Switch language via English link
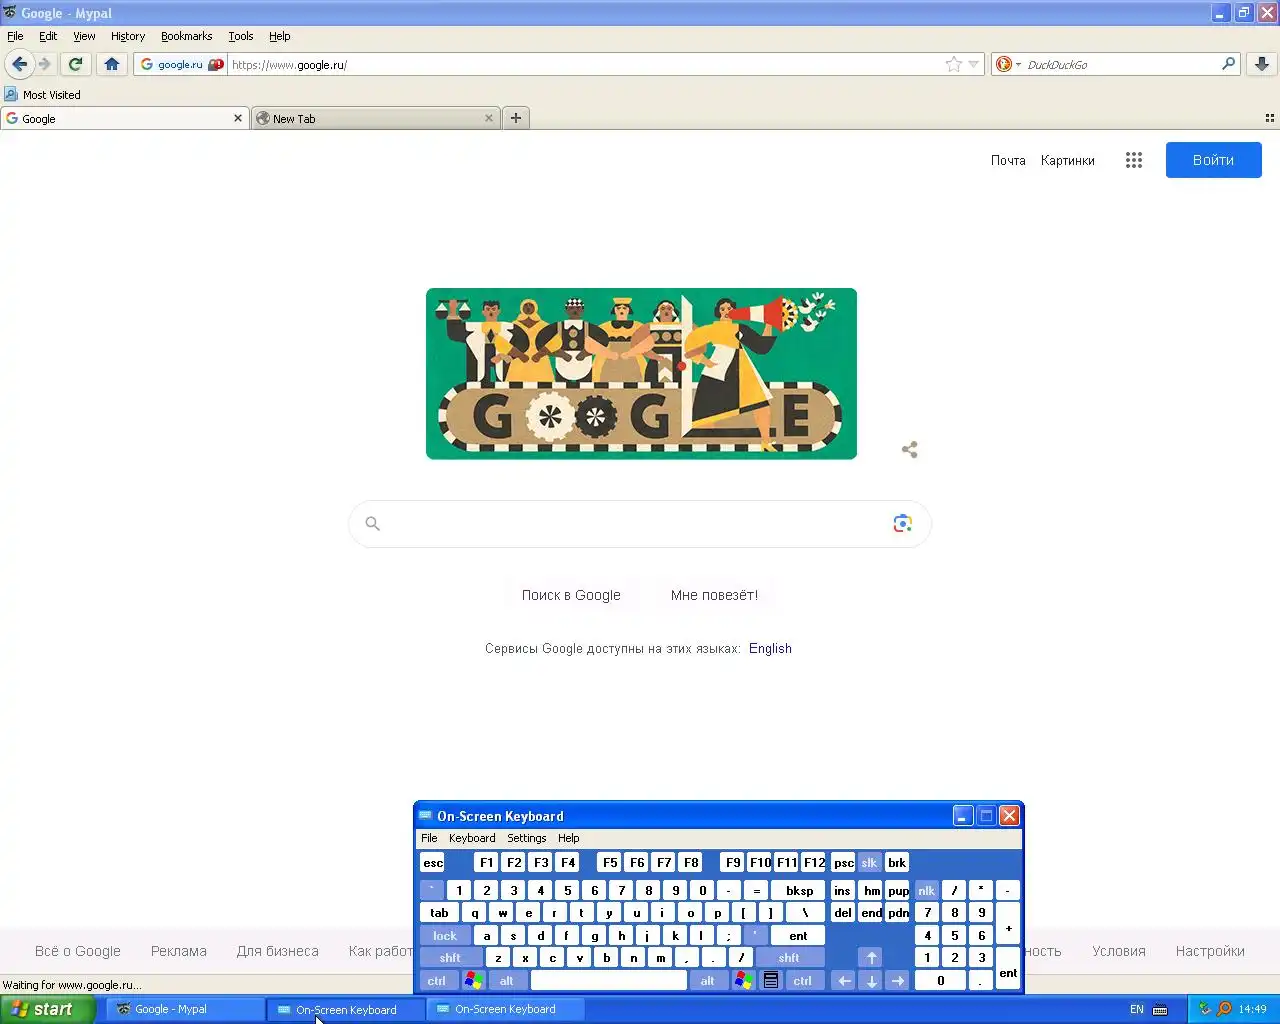Viewport: 1280px width, 1024px height. tap(770, 648)
